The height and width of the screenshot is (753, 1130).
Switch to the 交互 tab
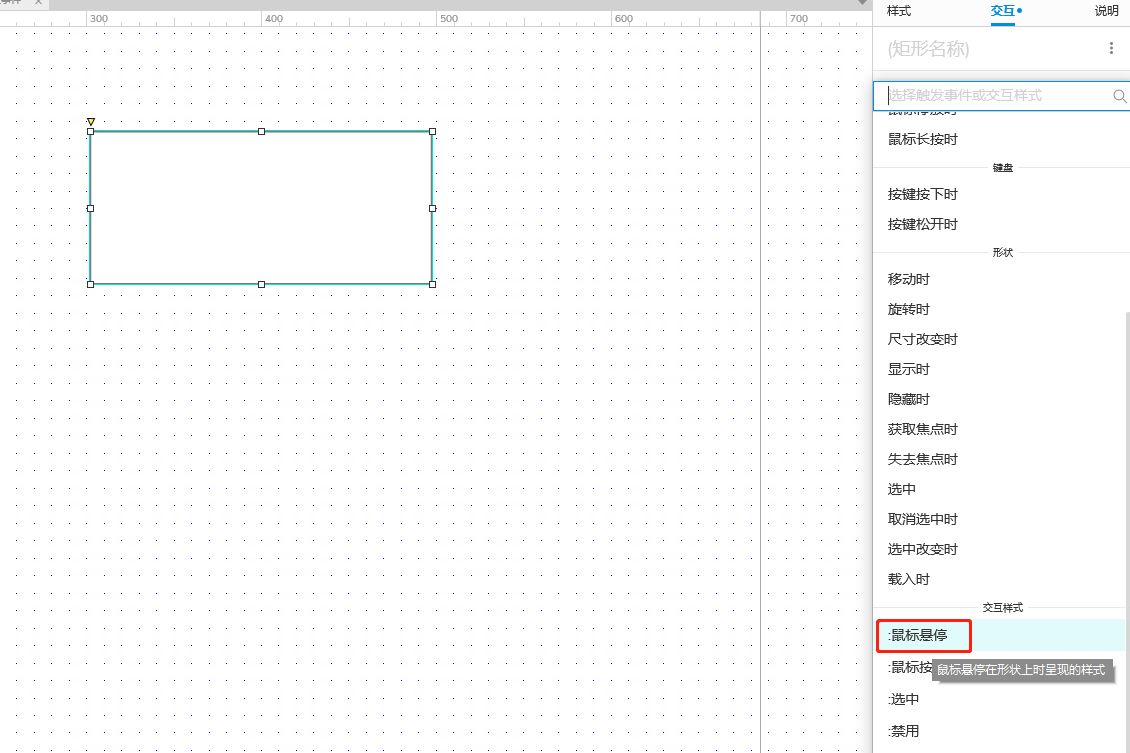[1002, 11]
